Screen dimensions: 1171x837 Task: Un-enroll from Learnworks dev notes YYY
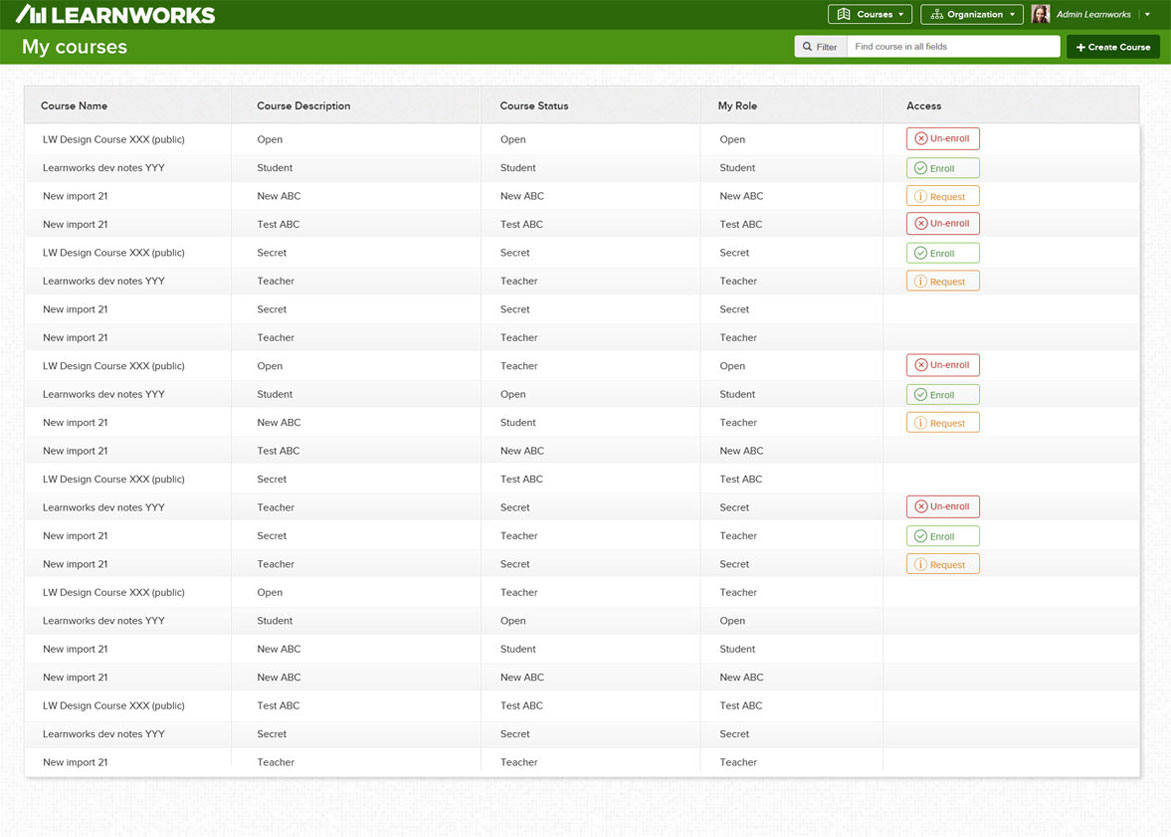coord(942,507)
